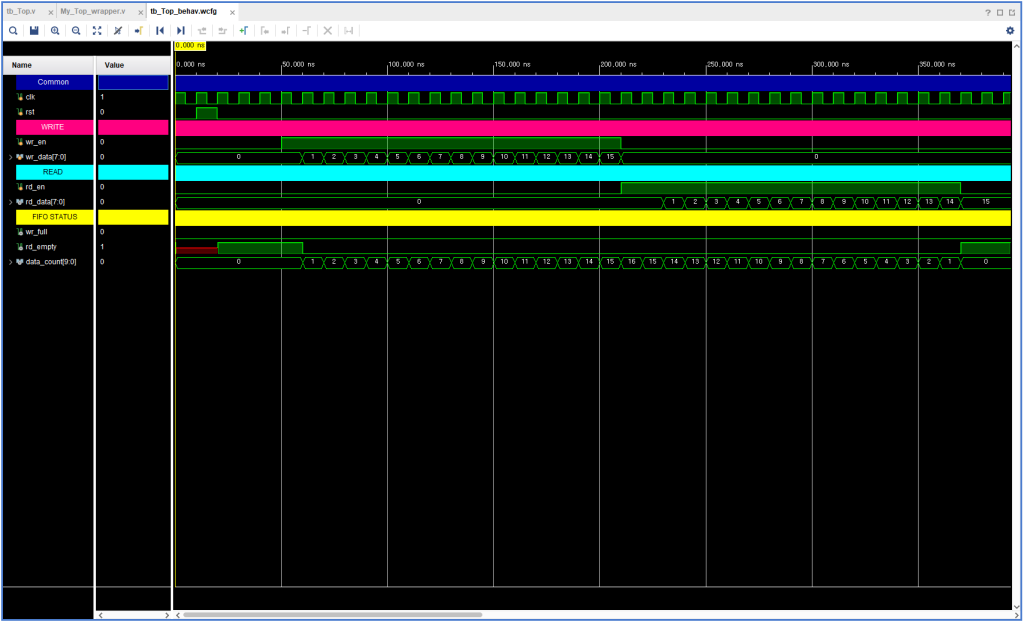Click the Name column header
Viewport: 1024px width, 622px height.
click(x=49, y=65)
